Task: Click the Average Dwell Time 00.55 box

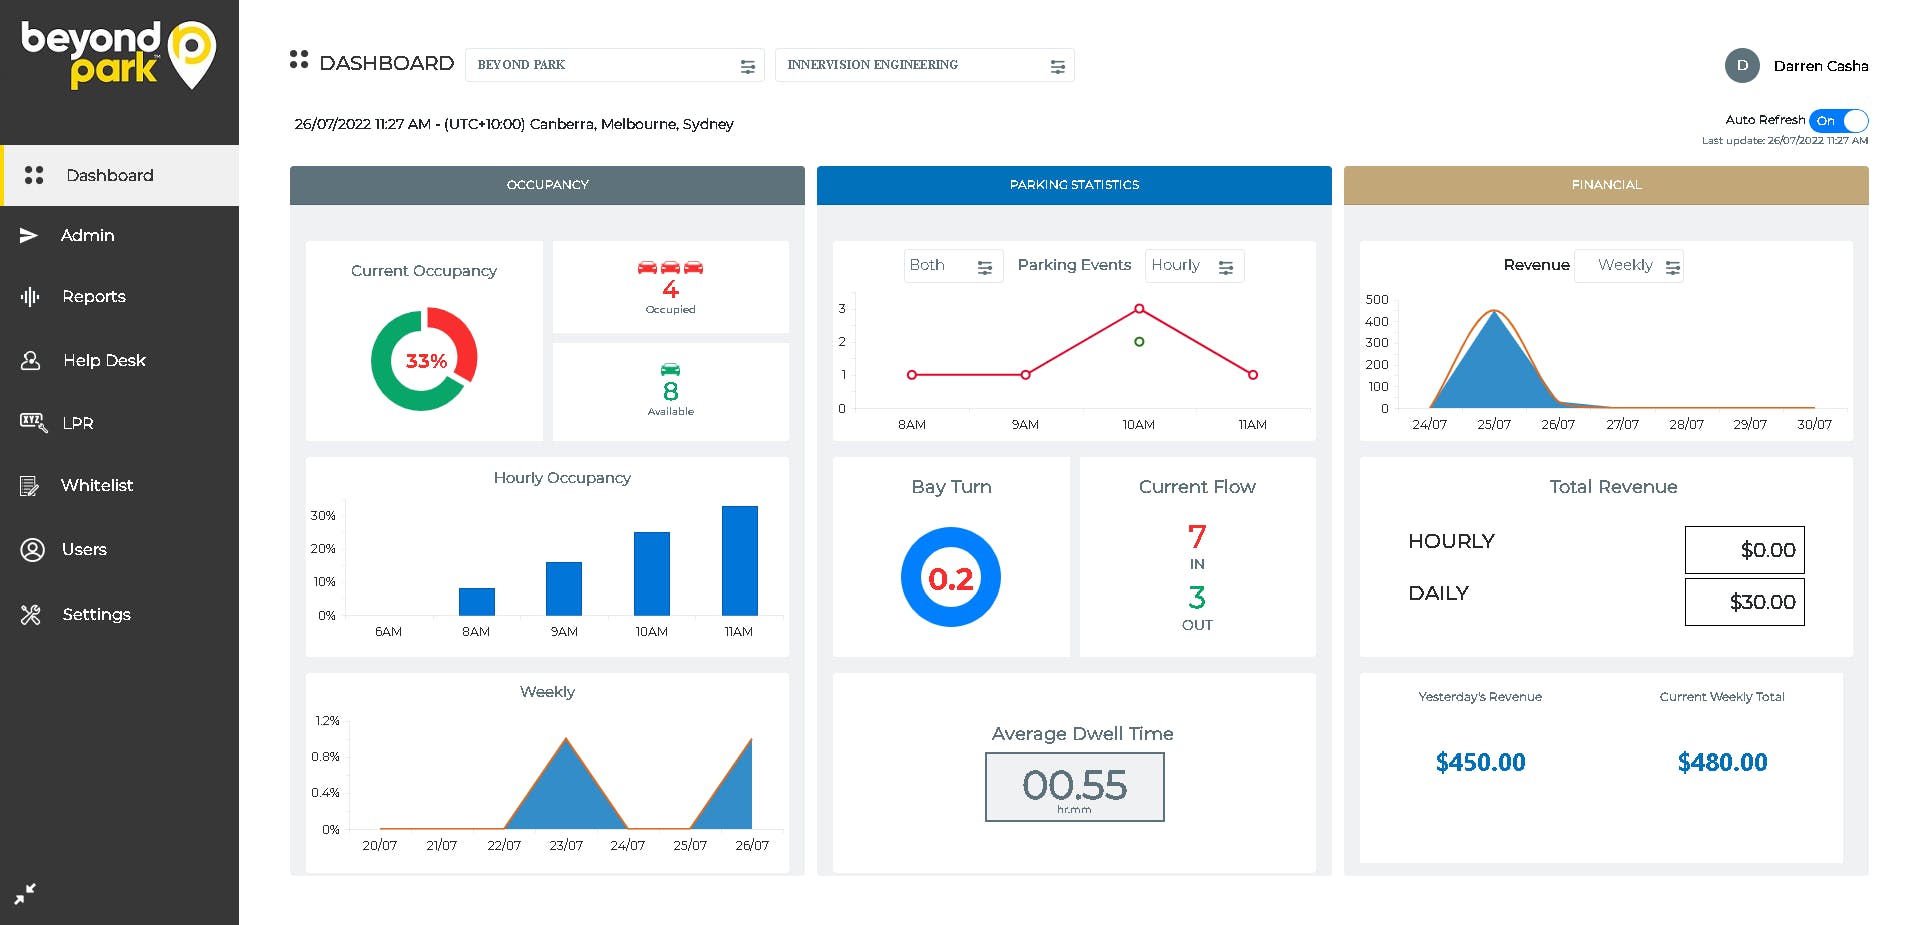Action: pyautogui.click(x=1075, y=787)
